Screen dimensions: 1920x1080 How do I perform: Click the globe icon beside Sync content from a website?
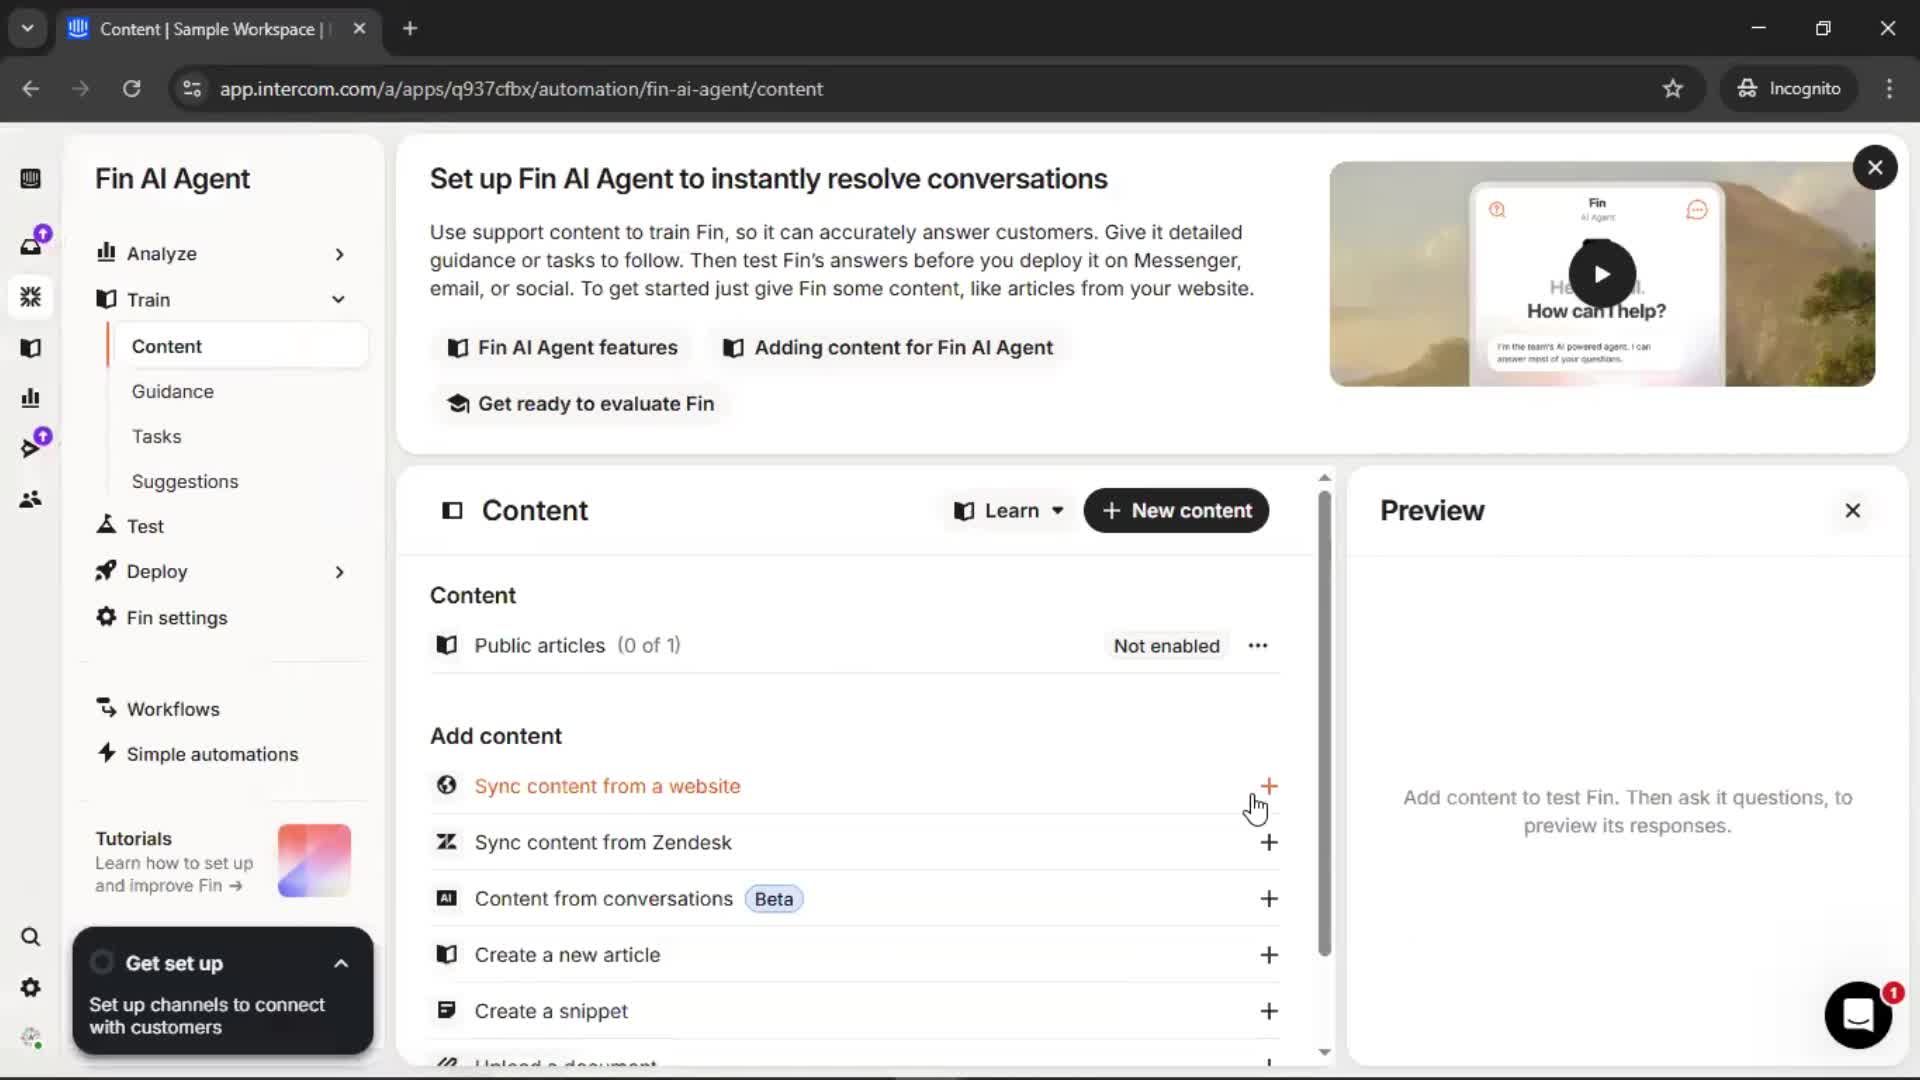pyautogui.click(x=447, y=786)
